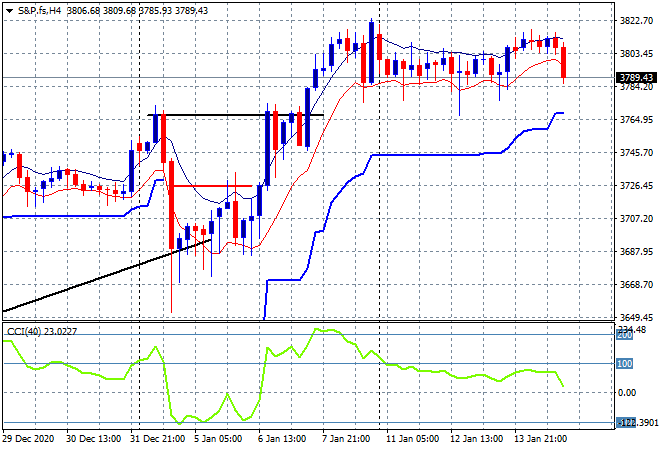
Task: Select the black horizontal resistance line
Action: pyautogui.click(x=236, y=115)
